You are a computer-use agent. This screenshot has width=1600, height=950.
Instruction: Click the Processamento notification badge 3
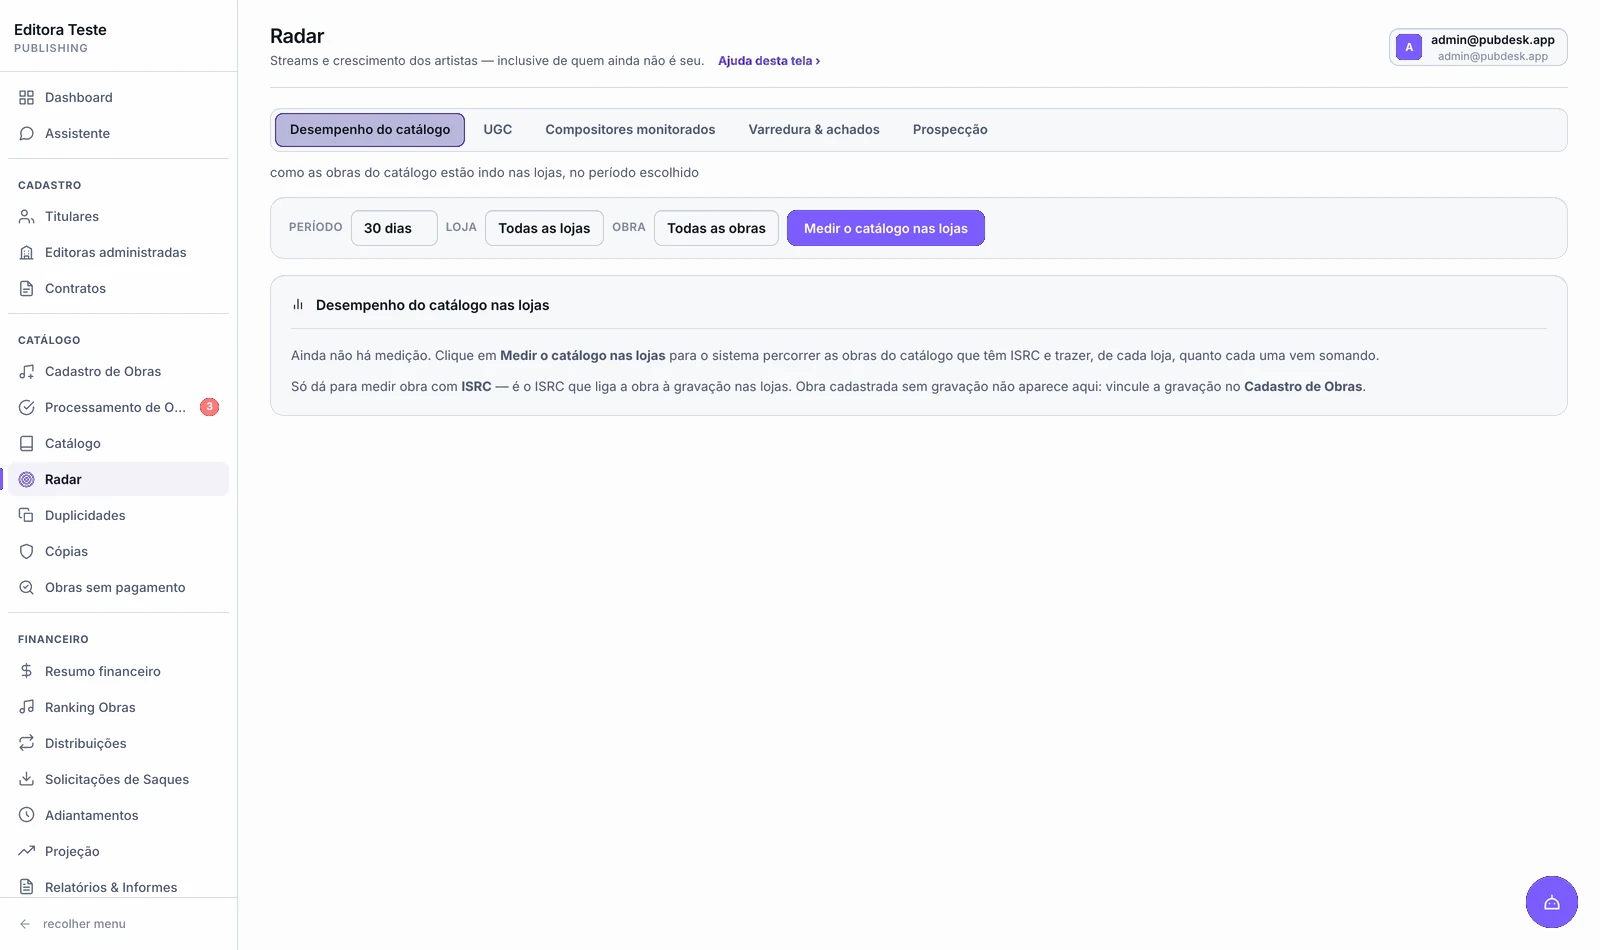[209, 407]
